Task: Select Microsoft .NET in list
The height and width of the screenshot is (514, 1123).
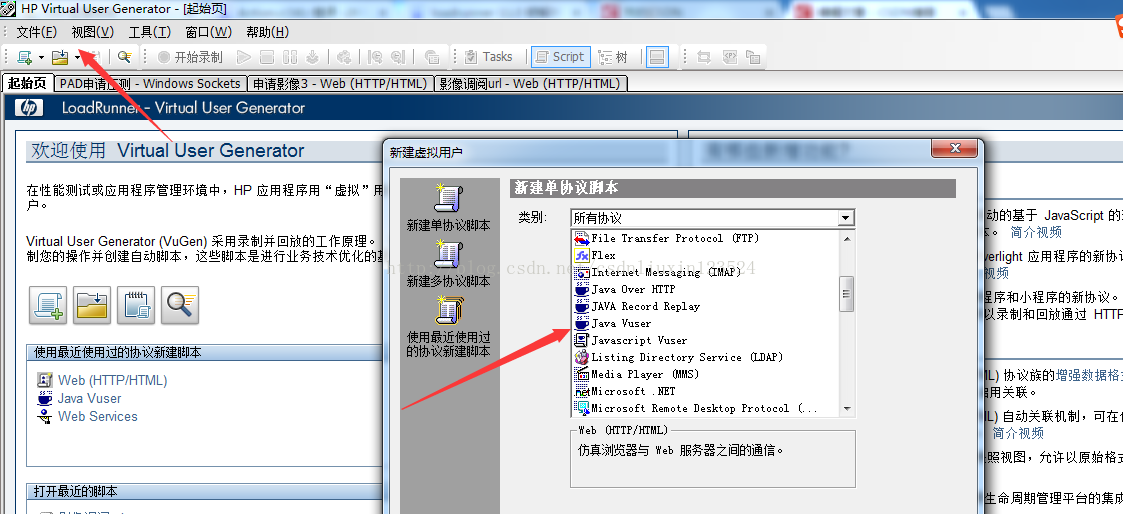Action: point(632,392)
